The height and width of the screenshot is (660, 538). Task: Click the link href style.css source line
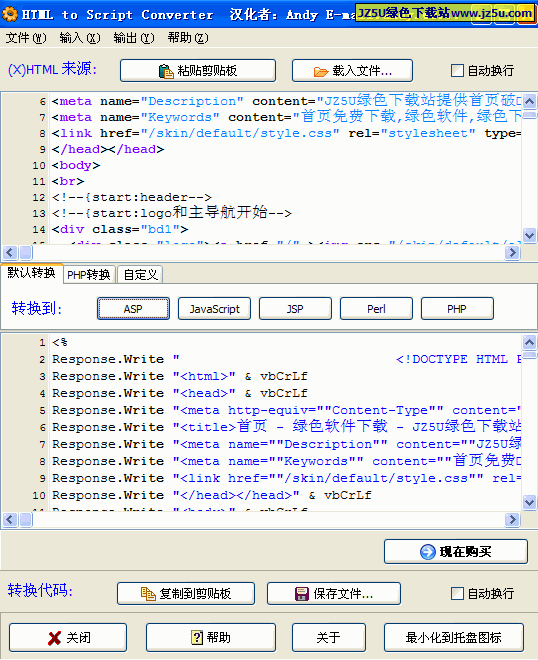pos(286,133)
